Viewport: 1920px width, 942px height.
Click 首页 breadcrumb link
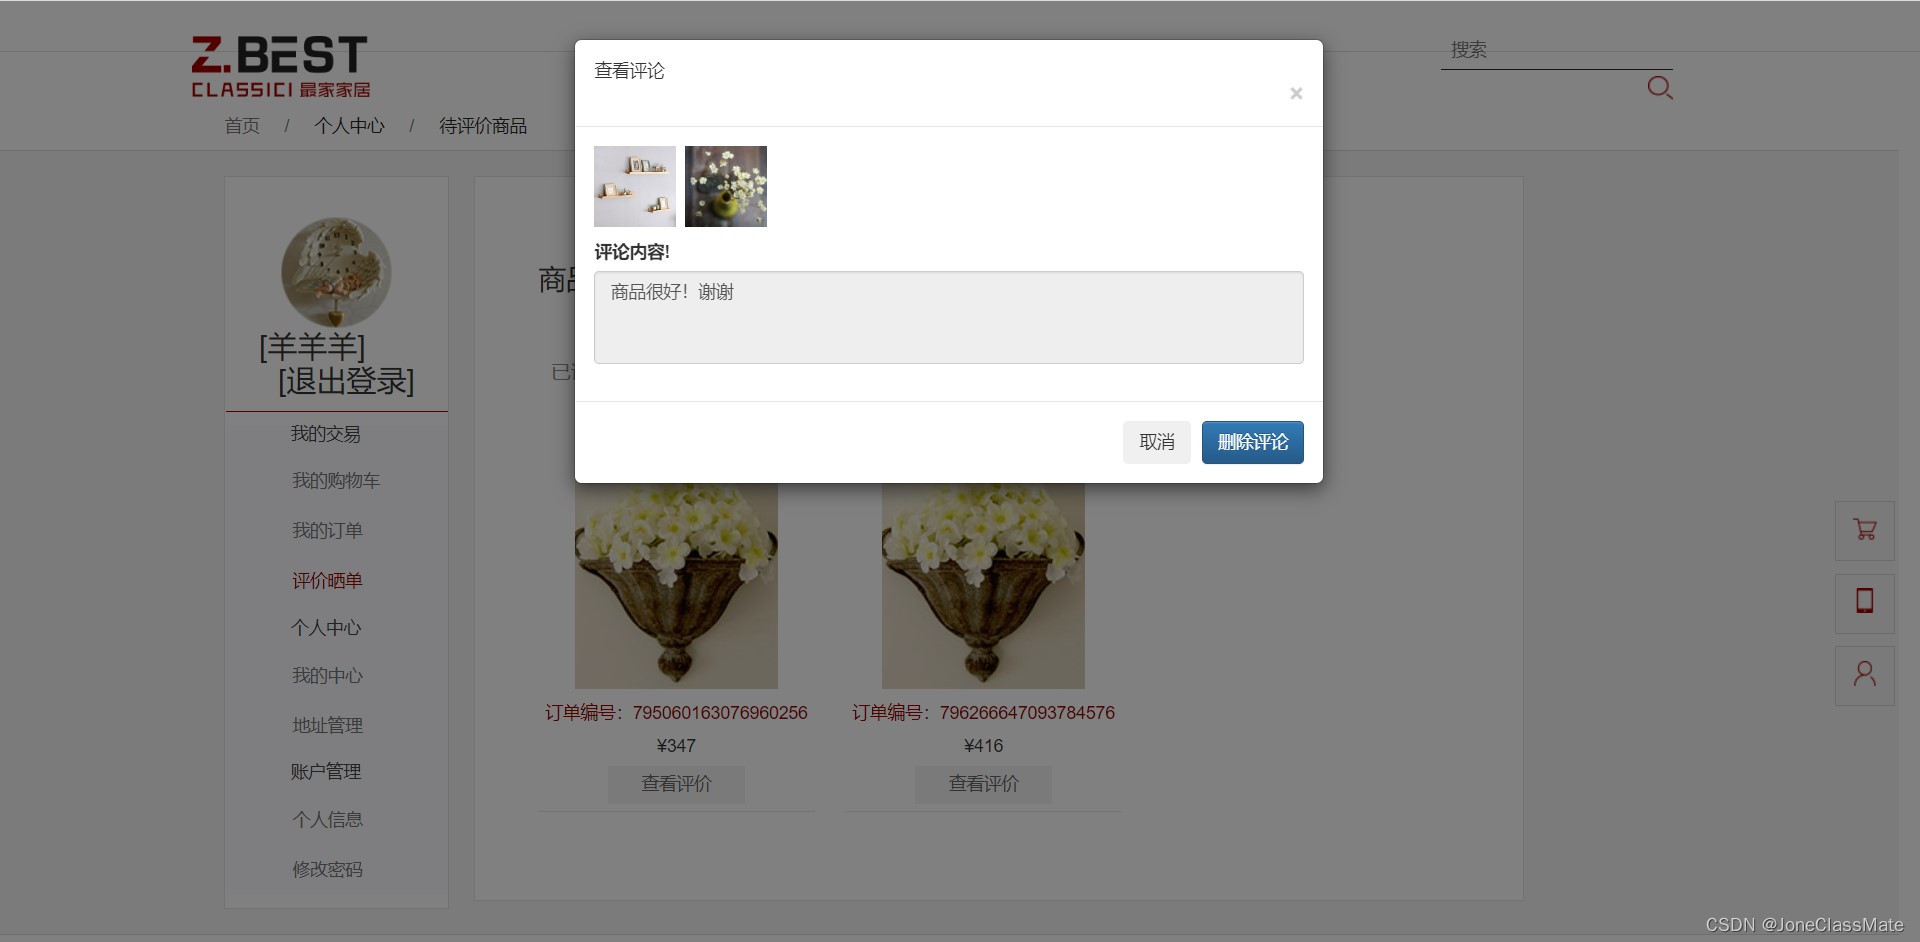242,126
